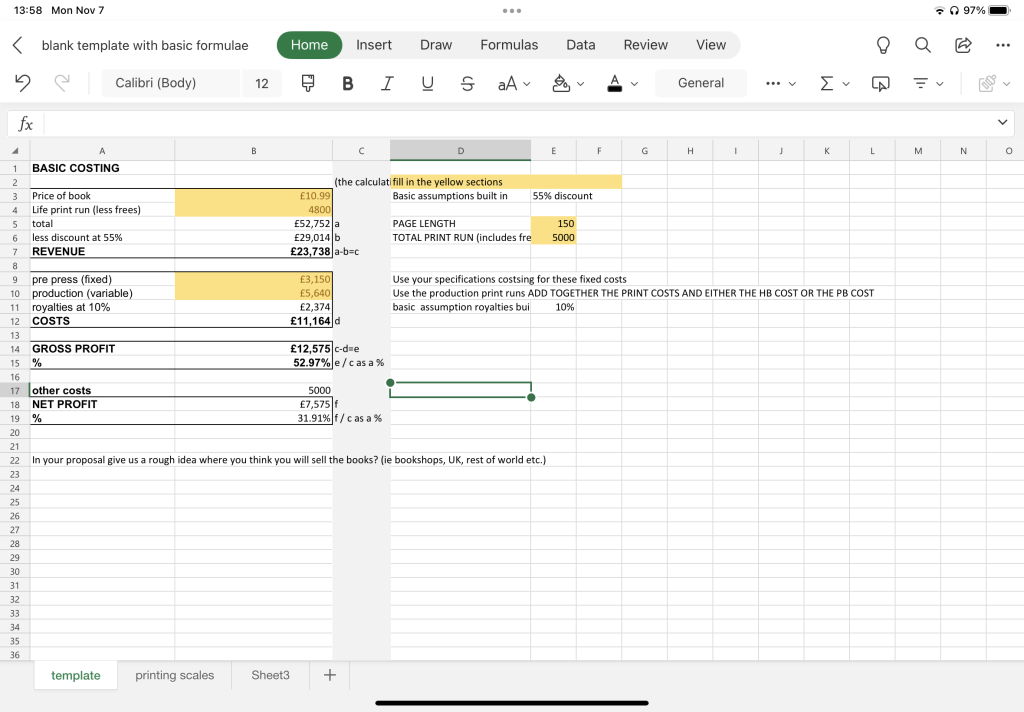Tap into the formula bar field
Viewport: 1024px width, 712px height.
click(516, 123)
